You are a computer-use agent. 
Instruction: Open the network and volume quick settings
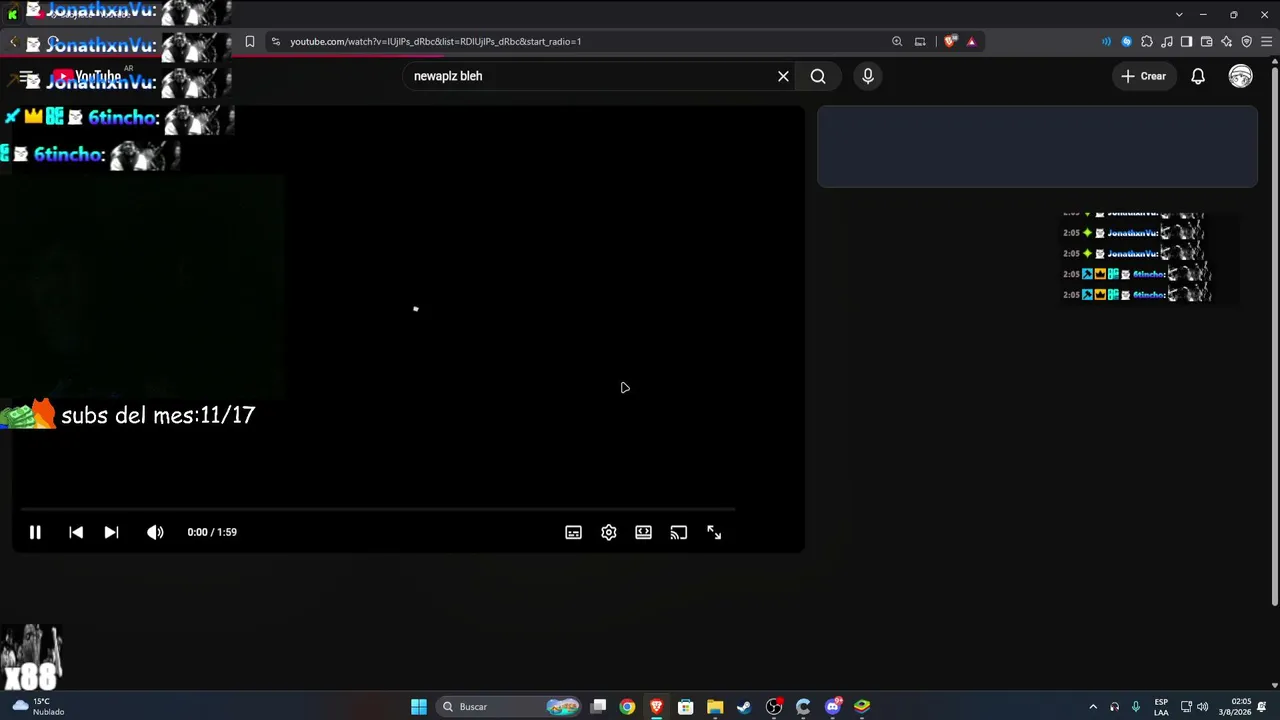(1194, 707)
